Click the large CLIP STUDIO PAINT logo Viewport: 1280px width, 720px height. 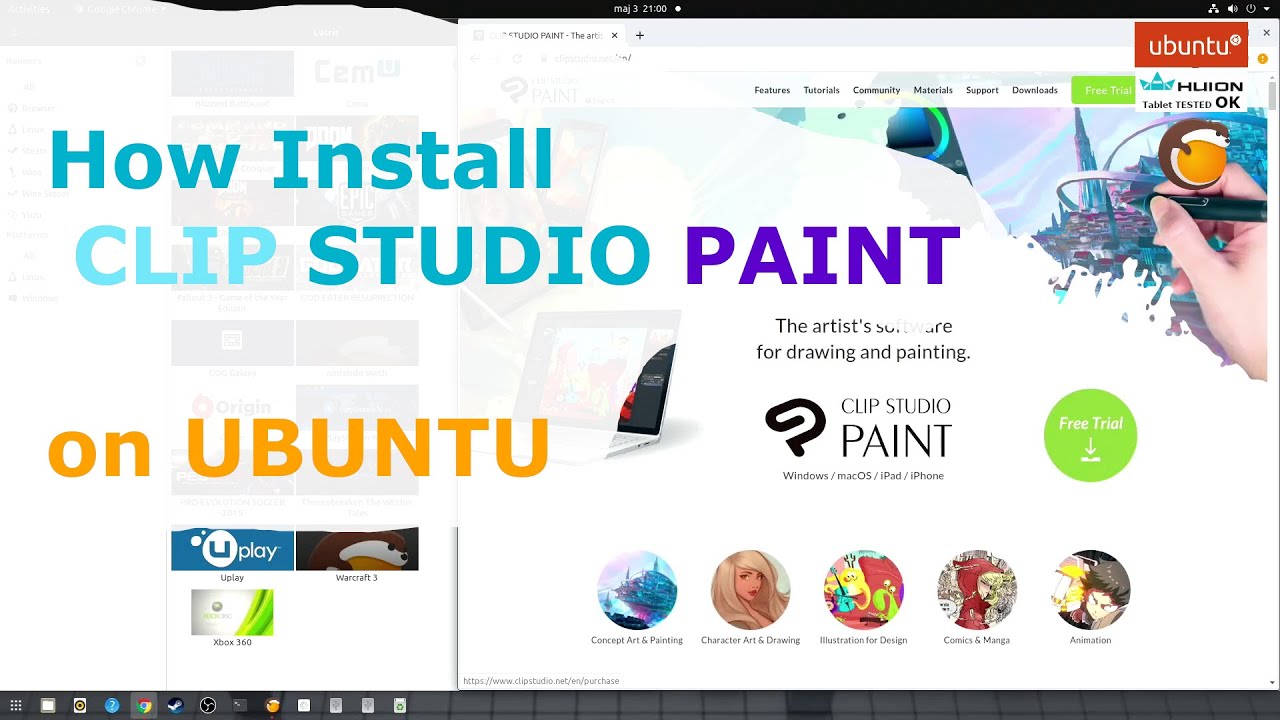pos(858,428)
